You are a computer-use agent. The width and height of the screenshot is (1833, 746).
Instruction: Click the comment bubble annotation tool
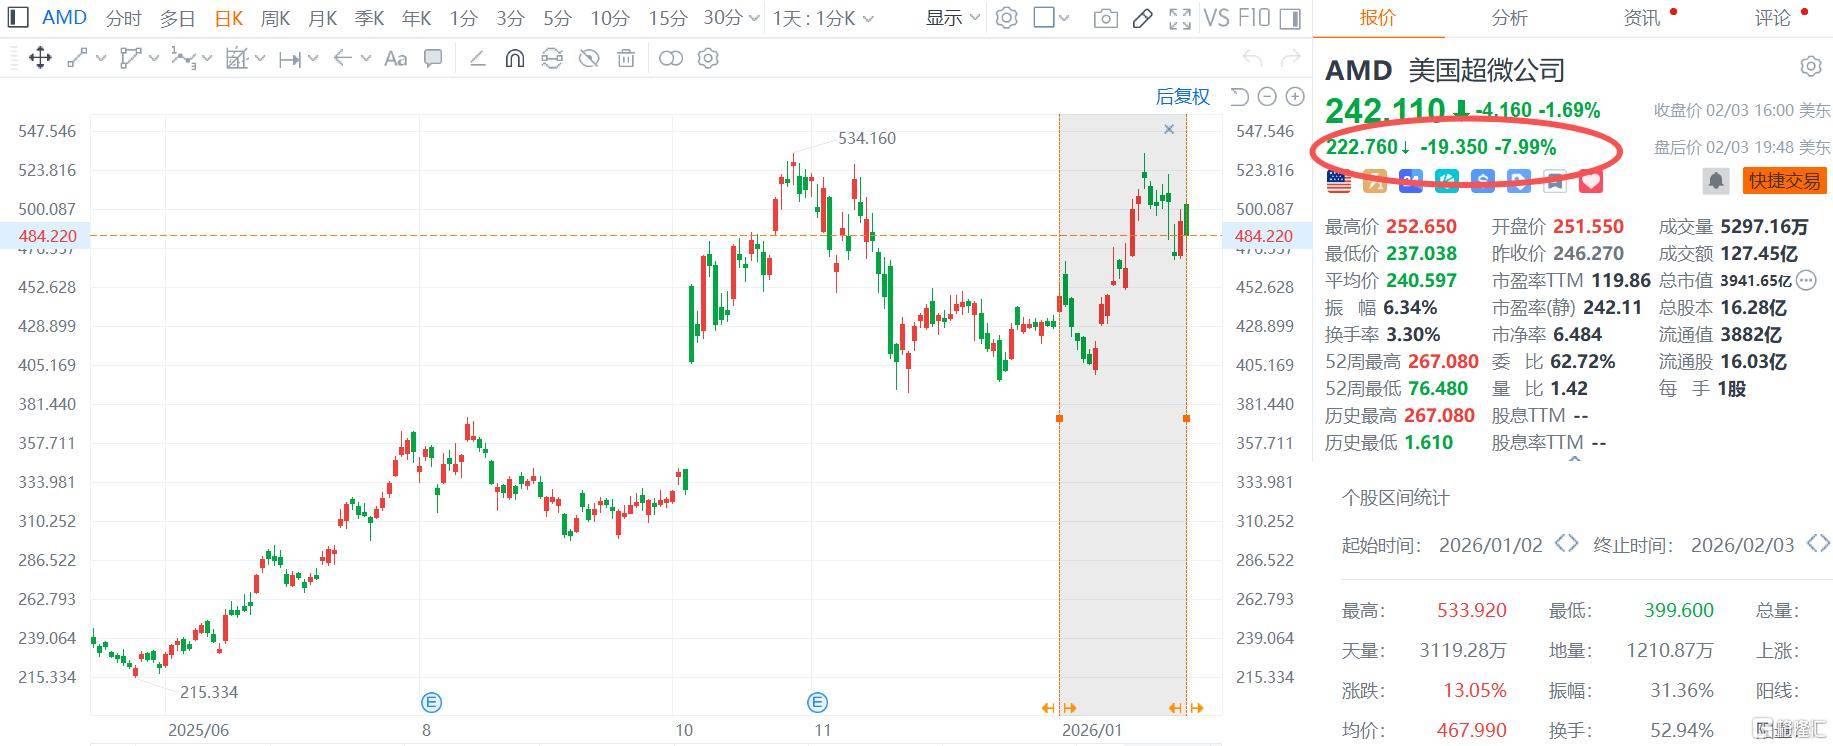point(433,59)
